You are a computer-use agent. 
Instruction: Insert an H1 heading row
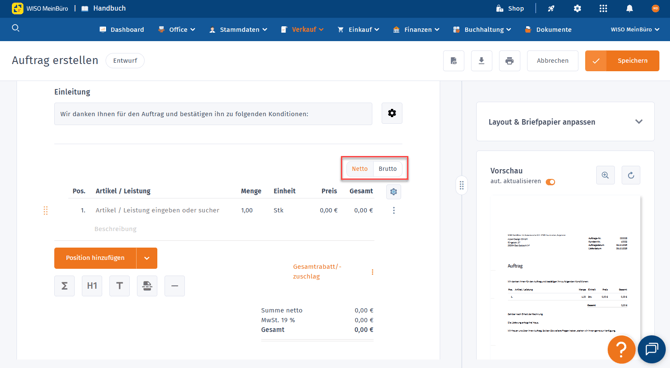(92, 286)
